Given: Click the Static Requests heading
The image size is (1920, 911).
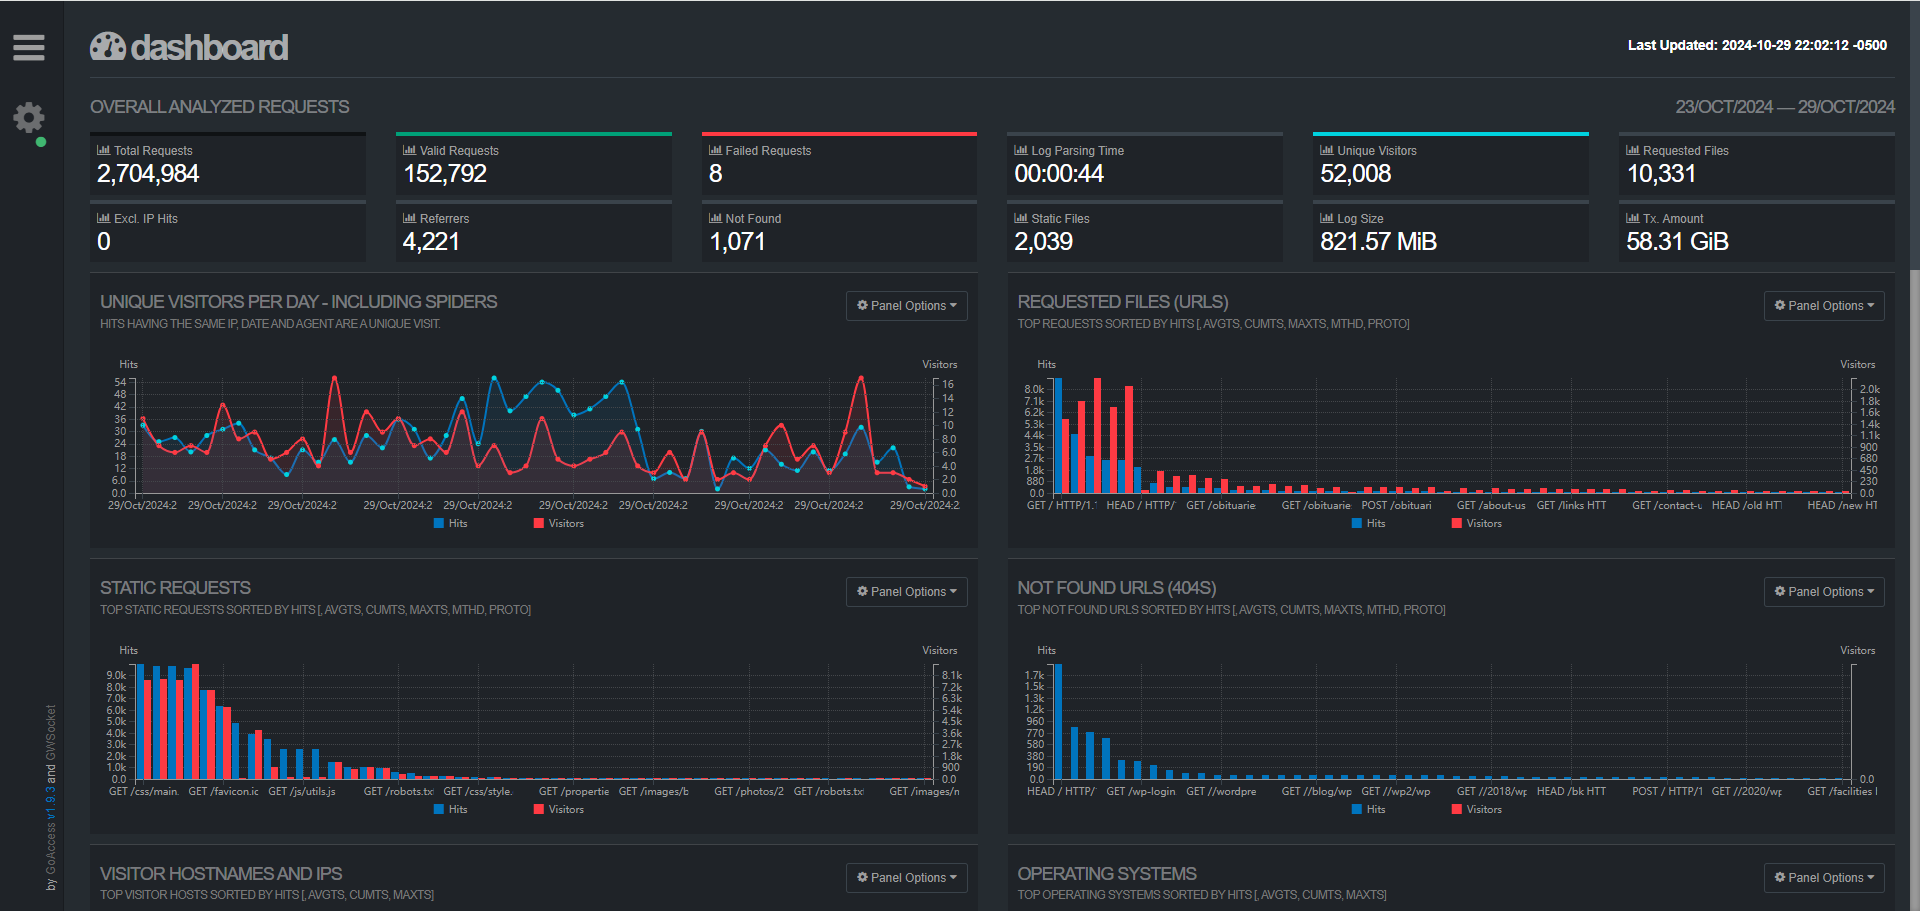Looking at the screenshot, I should point(175,588).
